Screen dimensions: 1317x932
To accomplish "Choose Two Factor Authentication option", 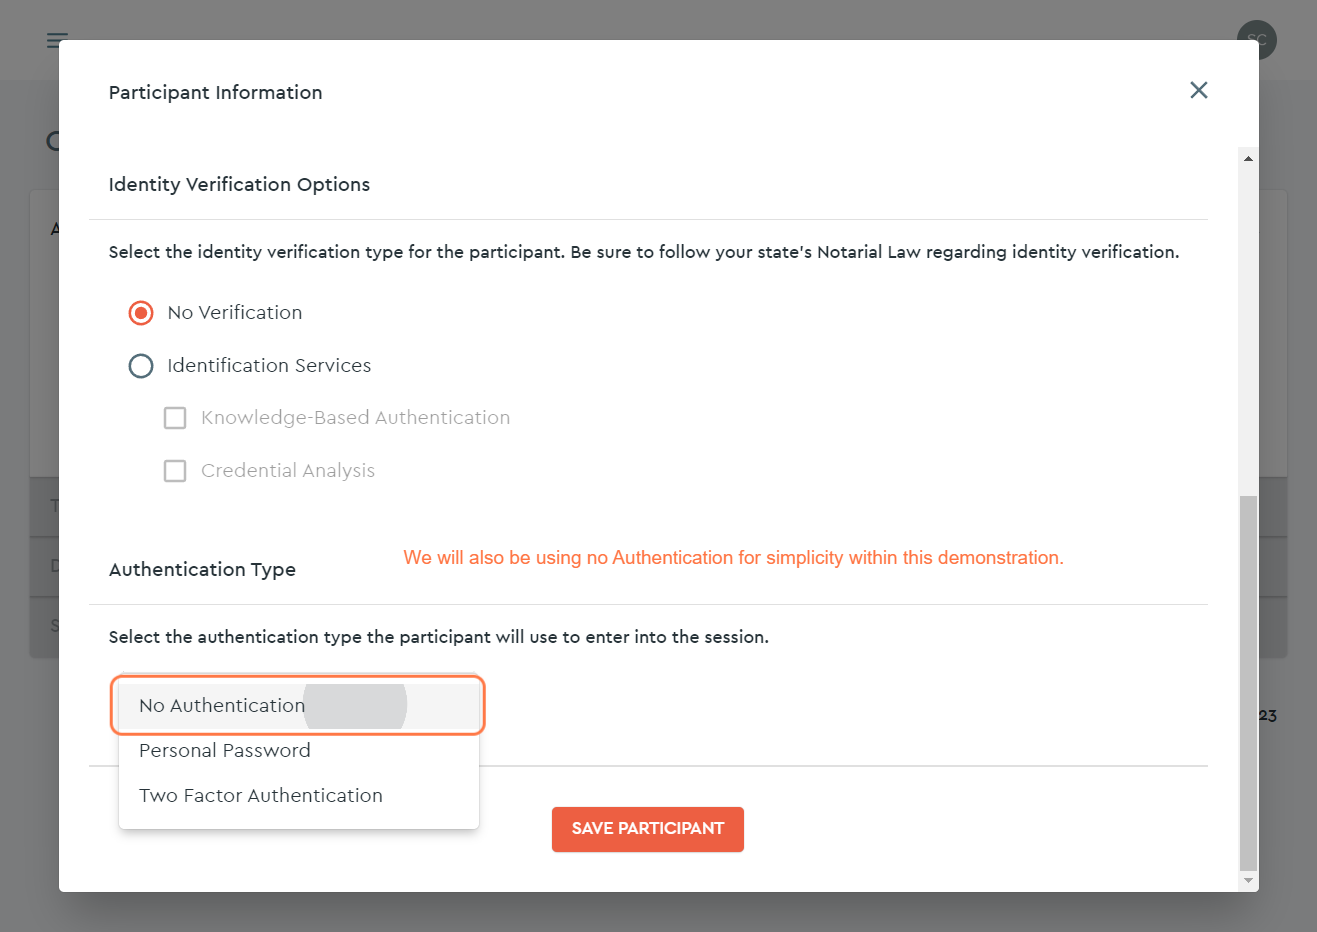I will [x=299, y=796].
